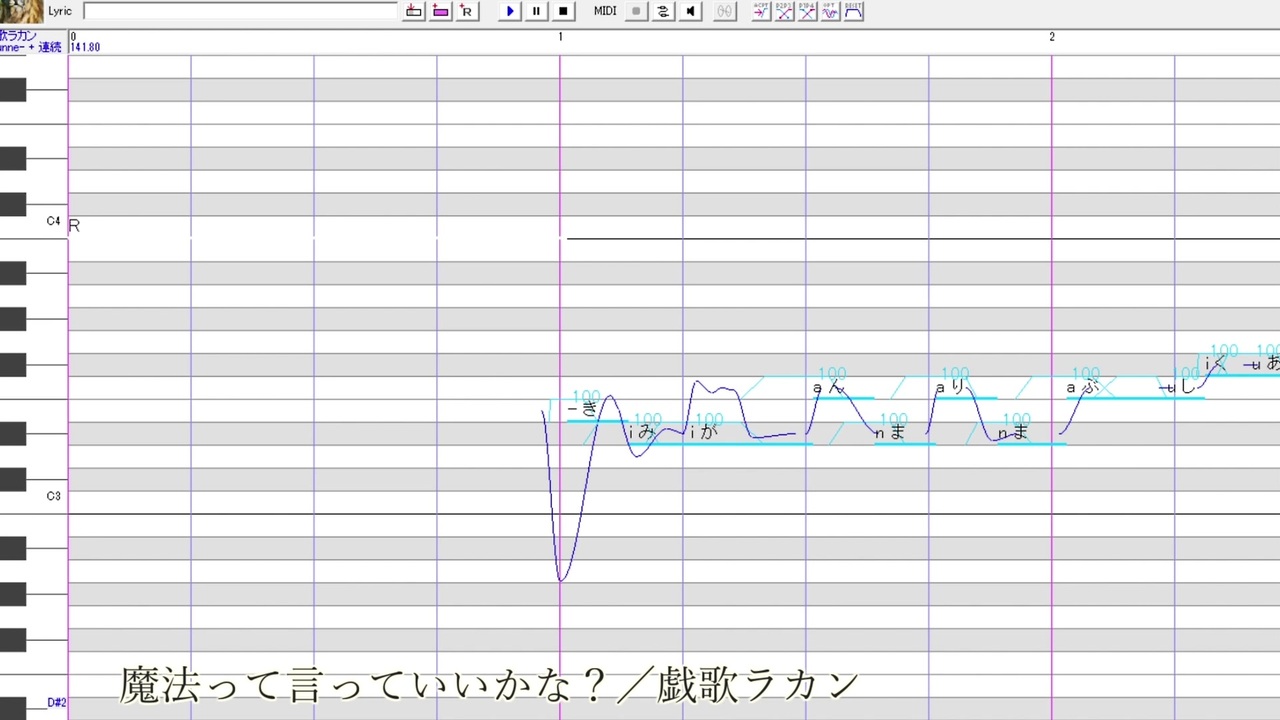Toggle the grayed headphones option
This screenshot has width=1280, height=720.
click(x=723, y=11)
